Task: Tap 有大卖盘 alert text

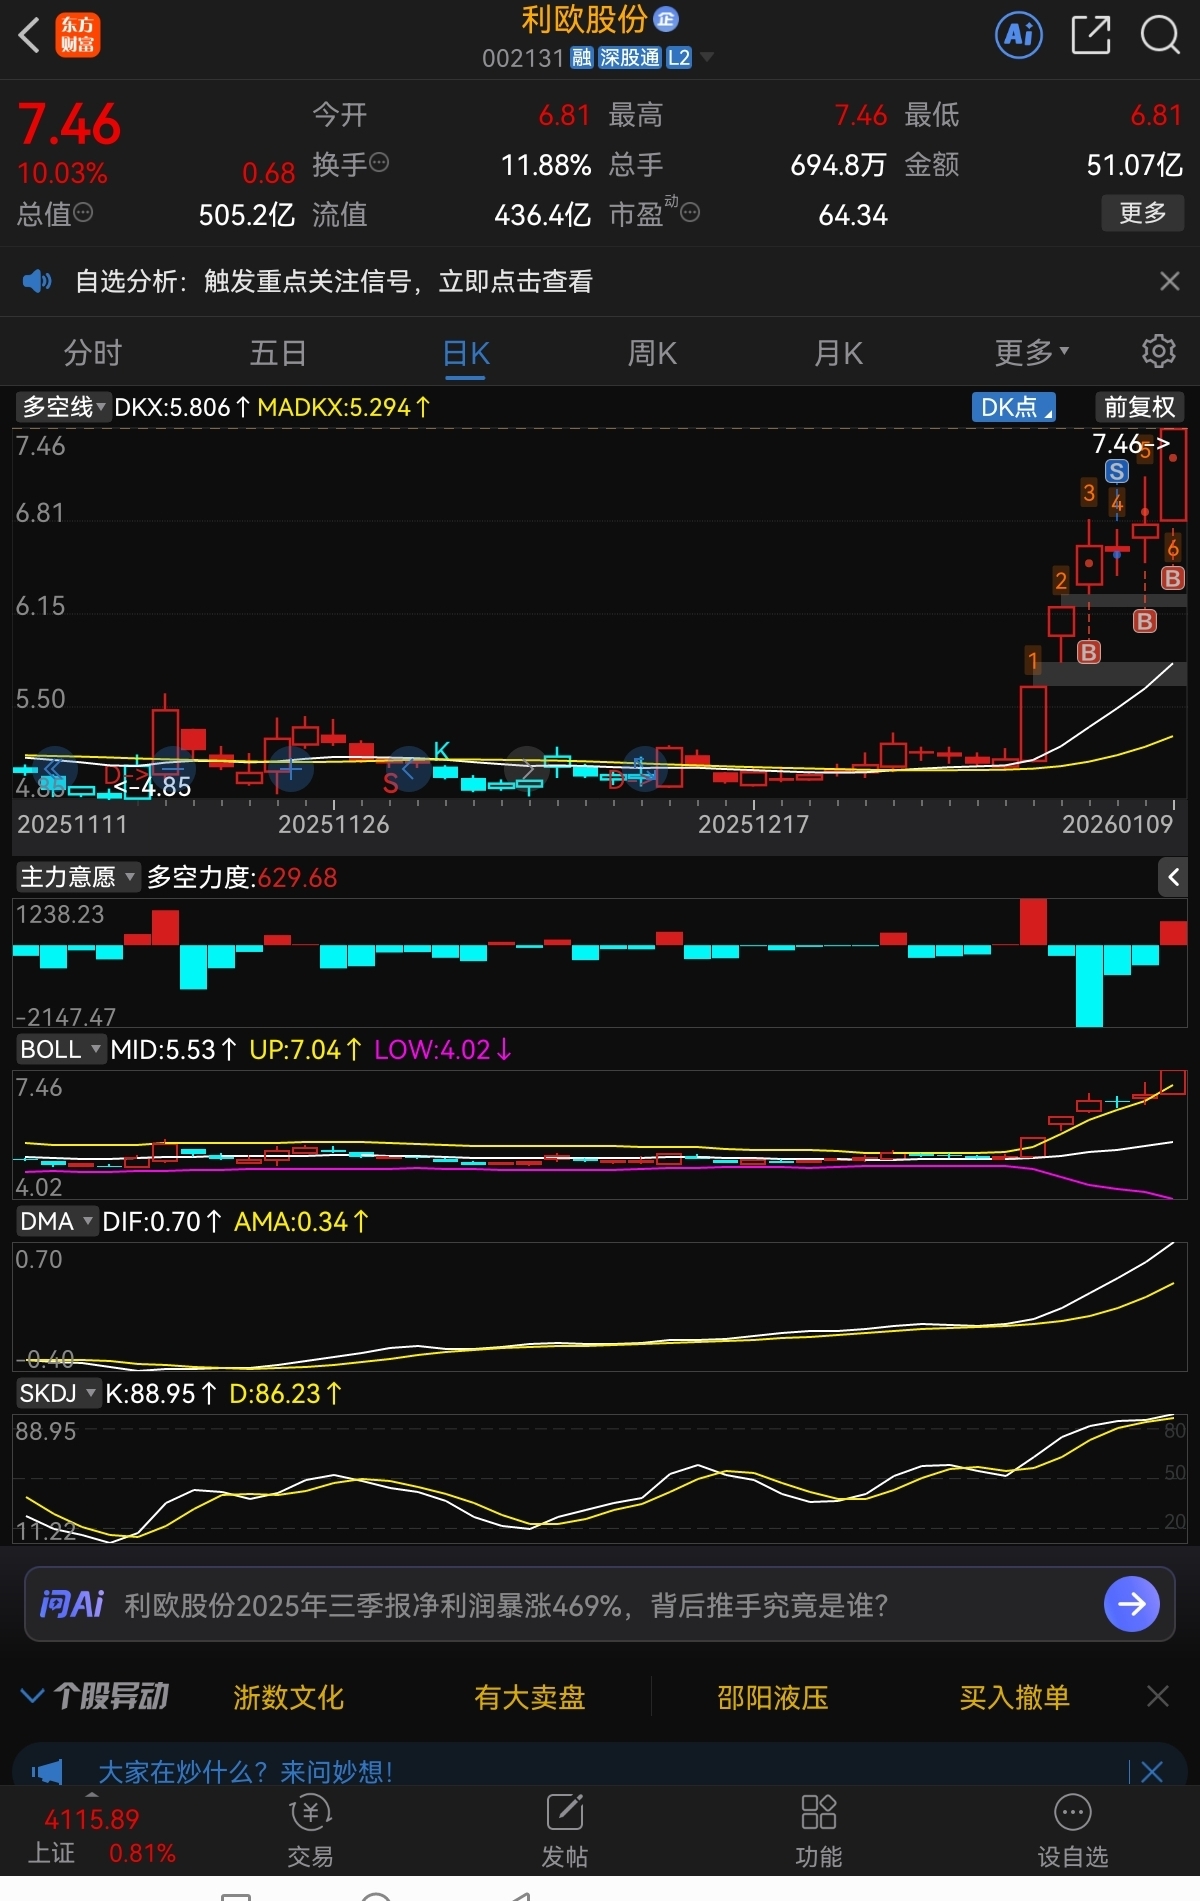Action: tap(530, 1697)
